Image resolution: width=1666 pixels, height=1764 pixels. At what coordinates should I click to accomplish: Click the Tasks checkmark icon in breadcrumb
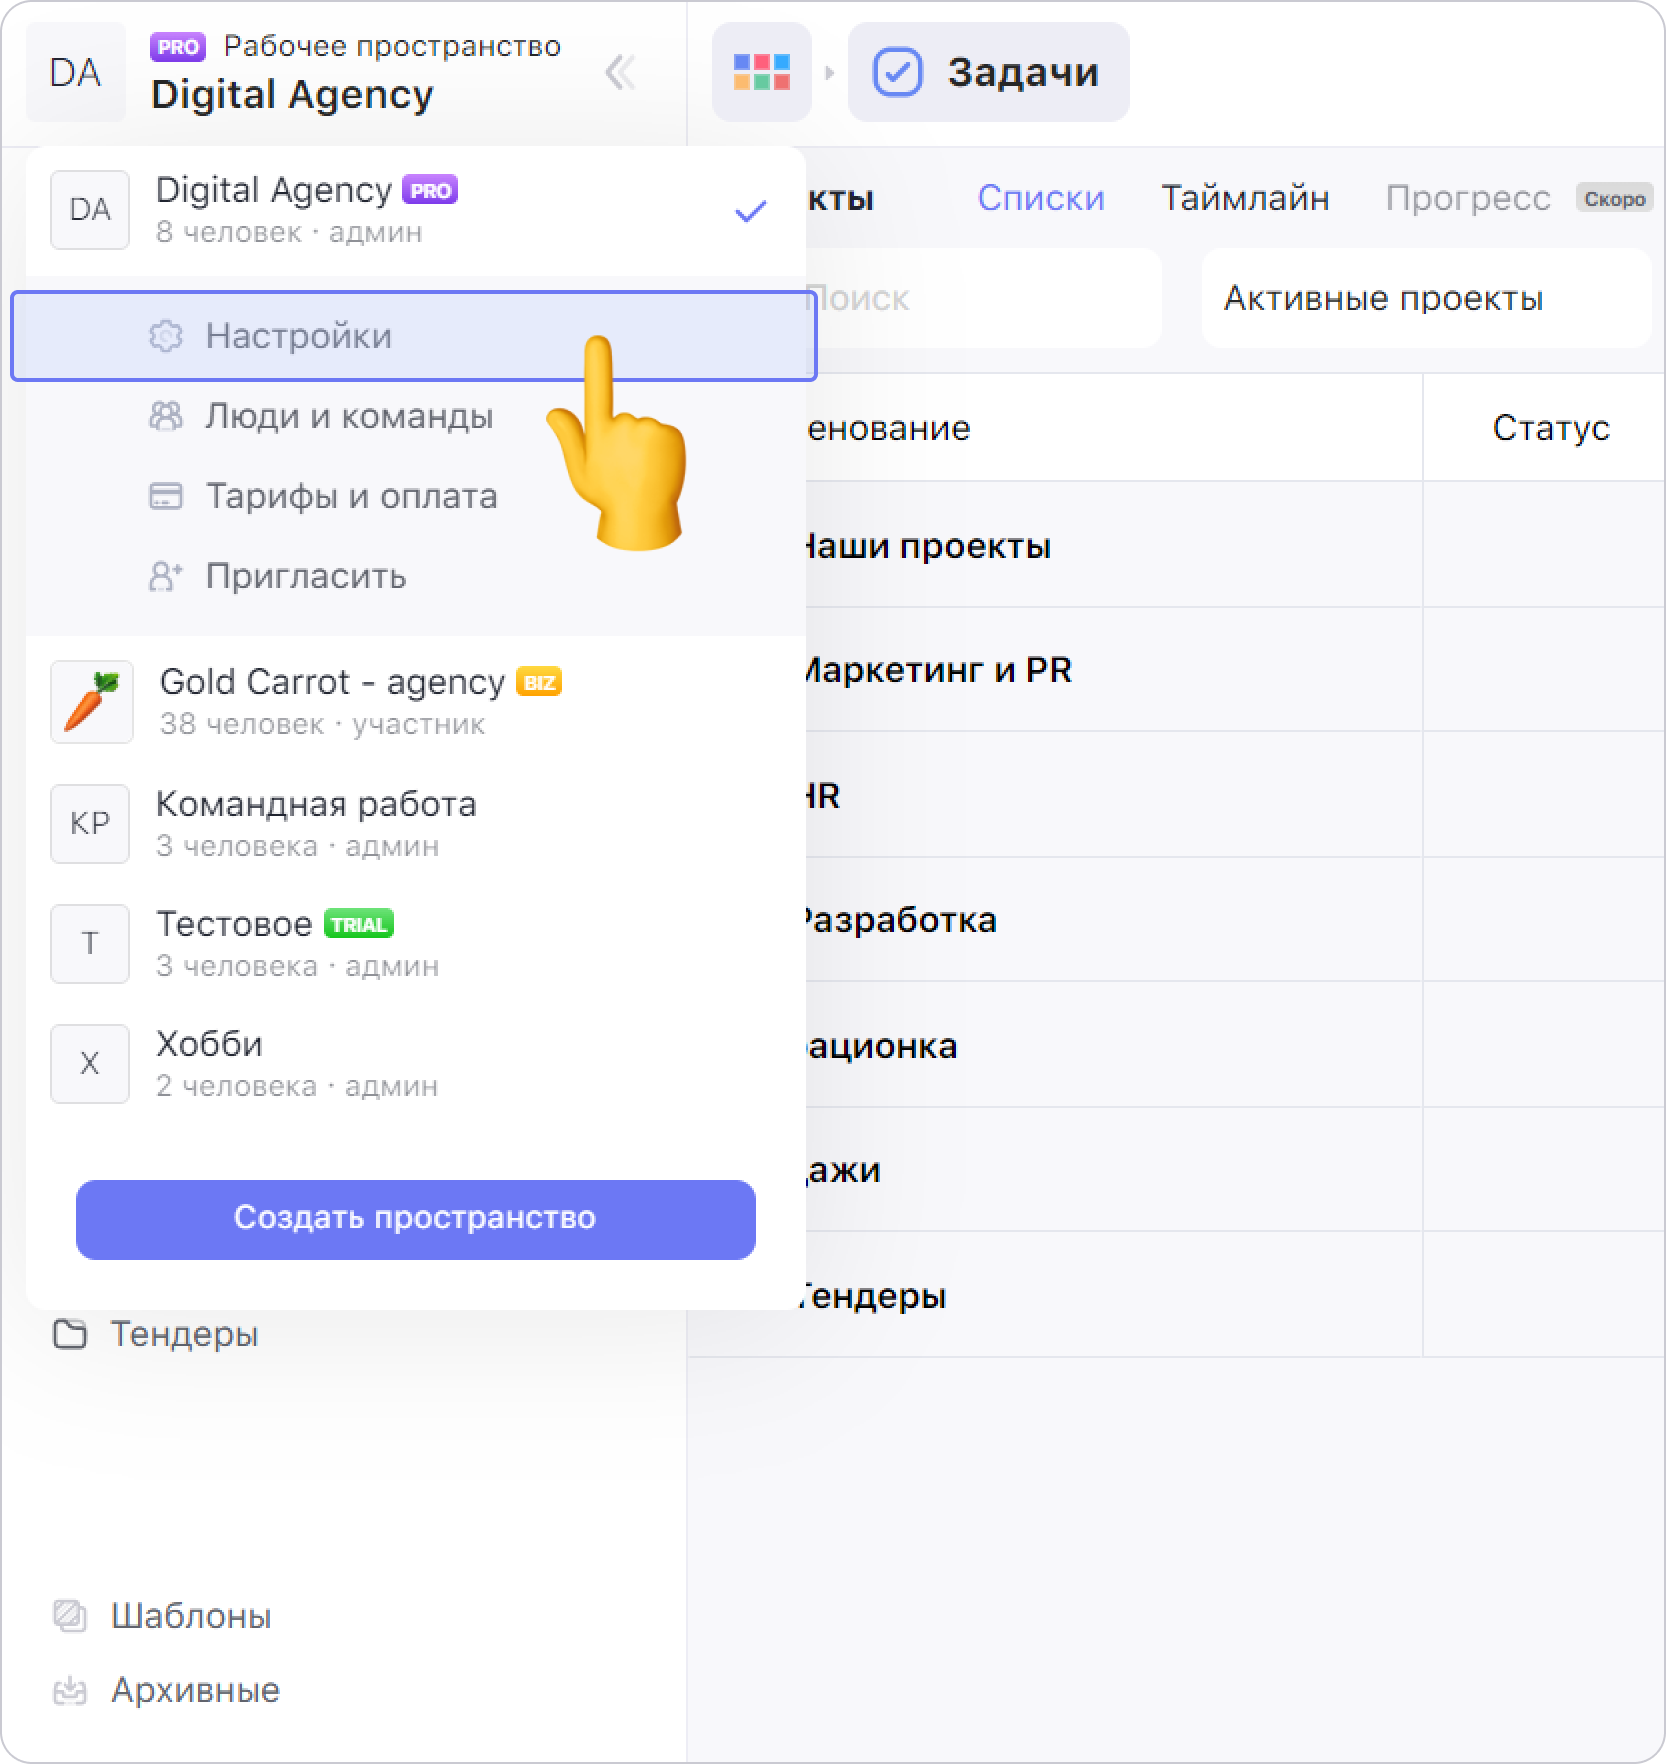point(897,73)
